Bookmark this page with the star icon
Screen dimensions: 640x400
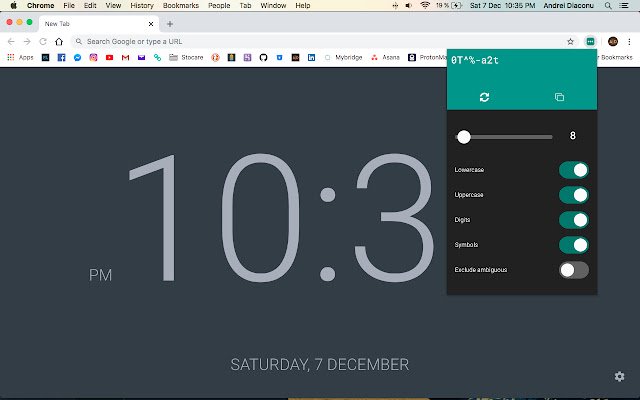570,41
